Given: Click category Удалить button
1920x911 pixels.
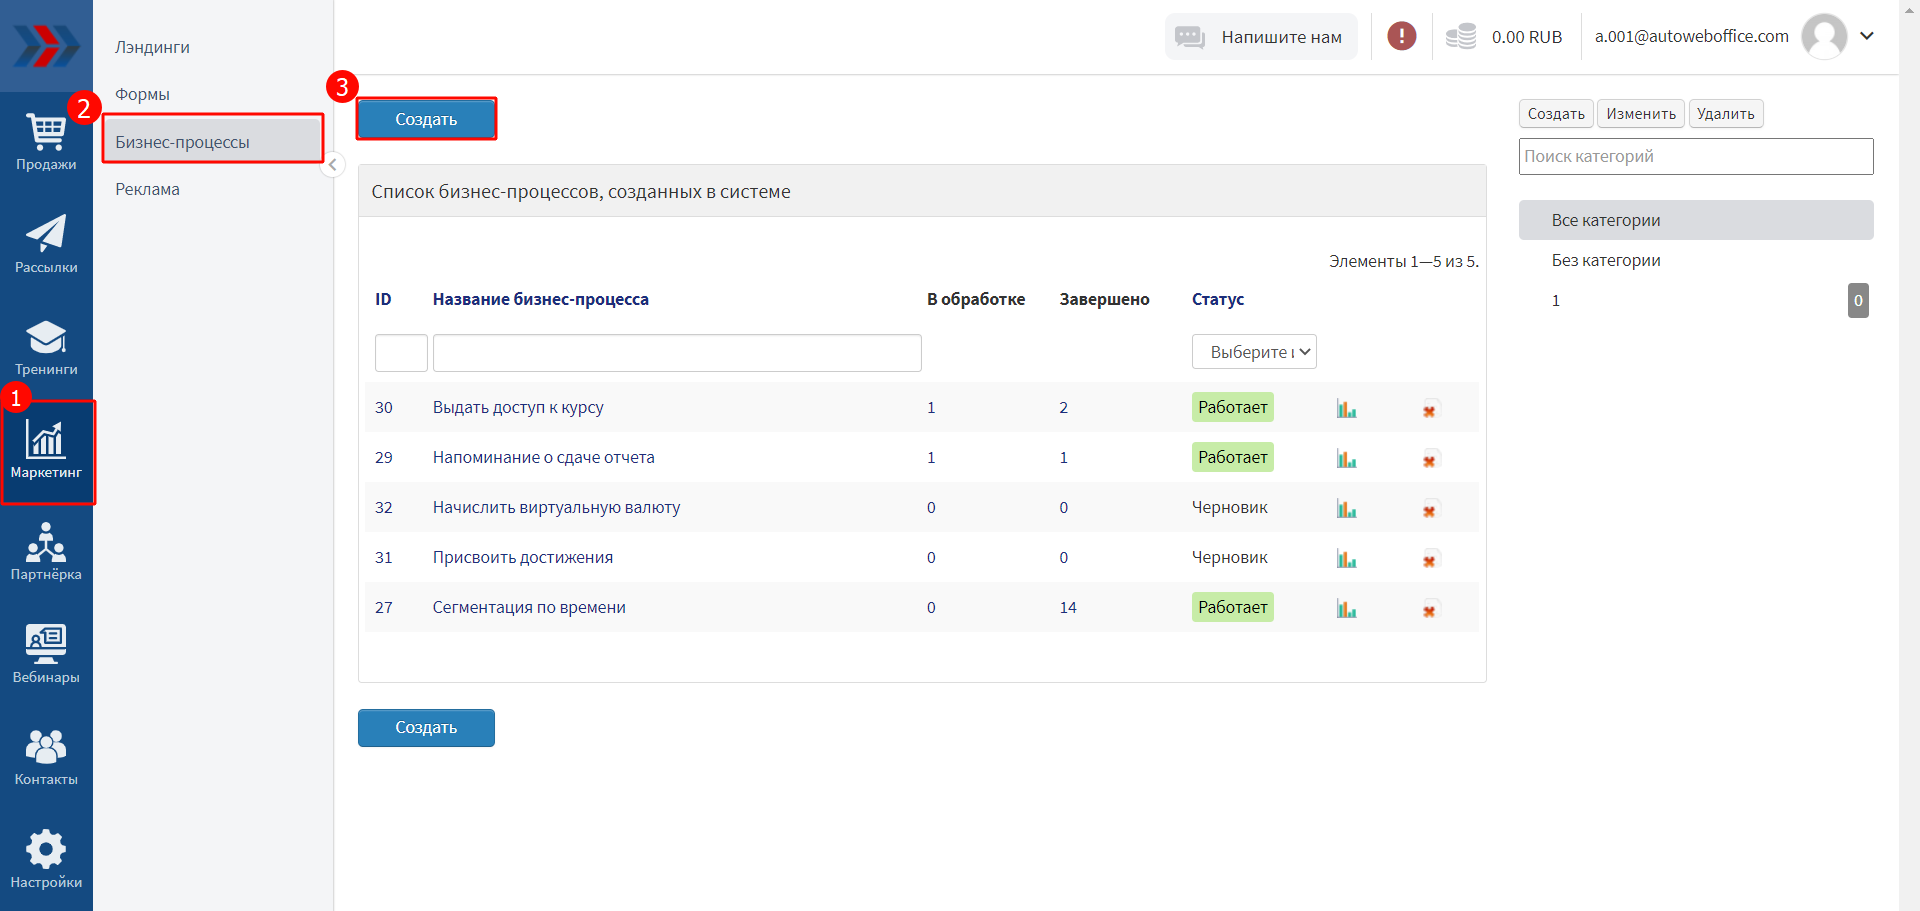Looking at the screenshot, I should coord(1725,113).
